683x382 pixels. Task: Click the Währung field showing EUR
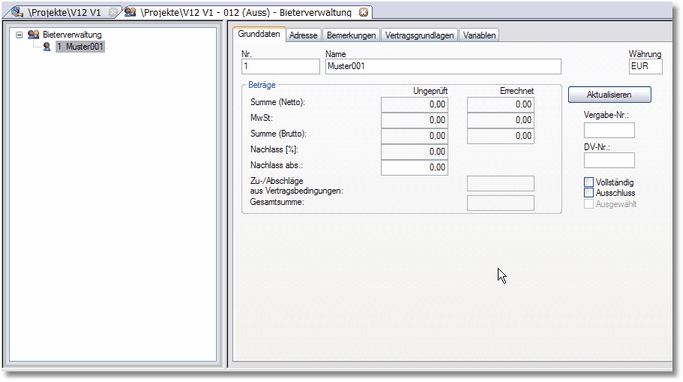tap(646, 66)
